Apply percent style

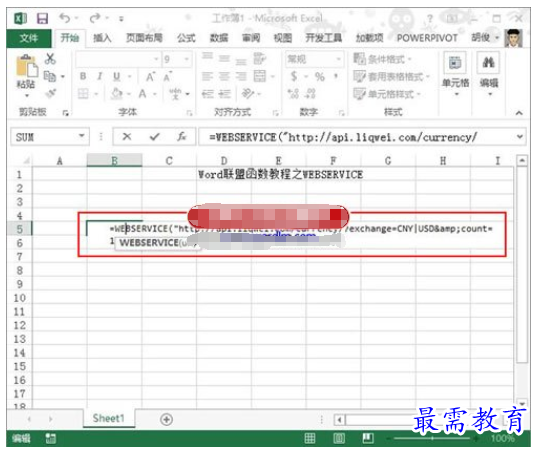[320, 76]
